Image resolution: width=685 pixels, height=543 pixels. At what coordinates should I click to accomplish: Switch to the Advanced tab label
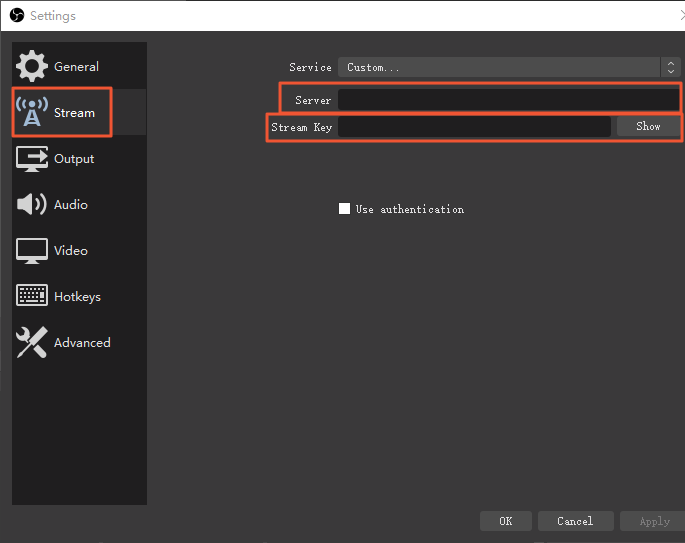click(x=82, y=342)
